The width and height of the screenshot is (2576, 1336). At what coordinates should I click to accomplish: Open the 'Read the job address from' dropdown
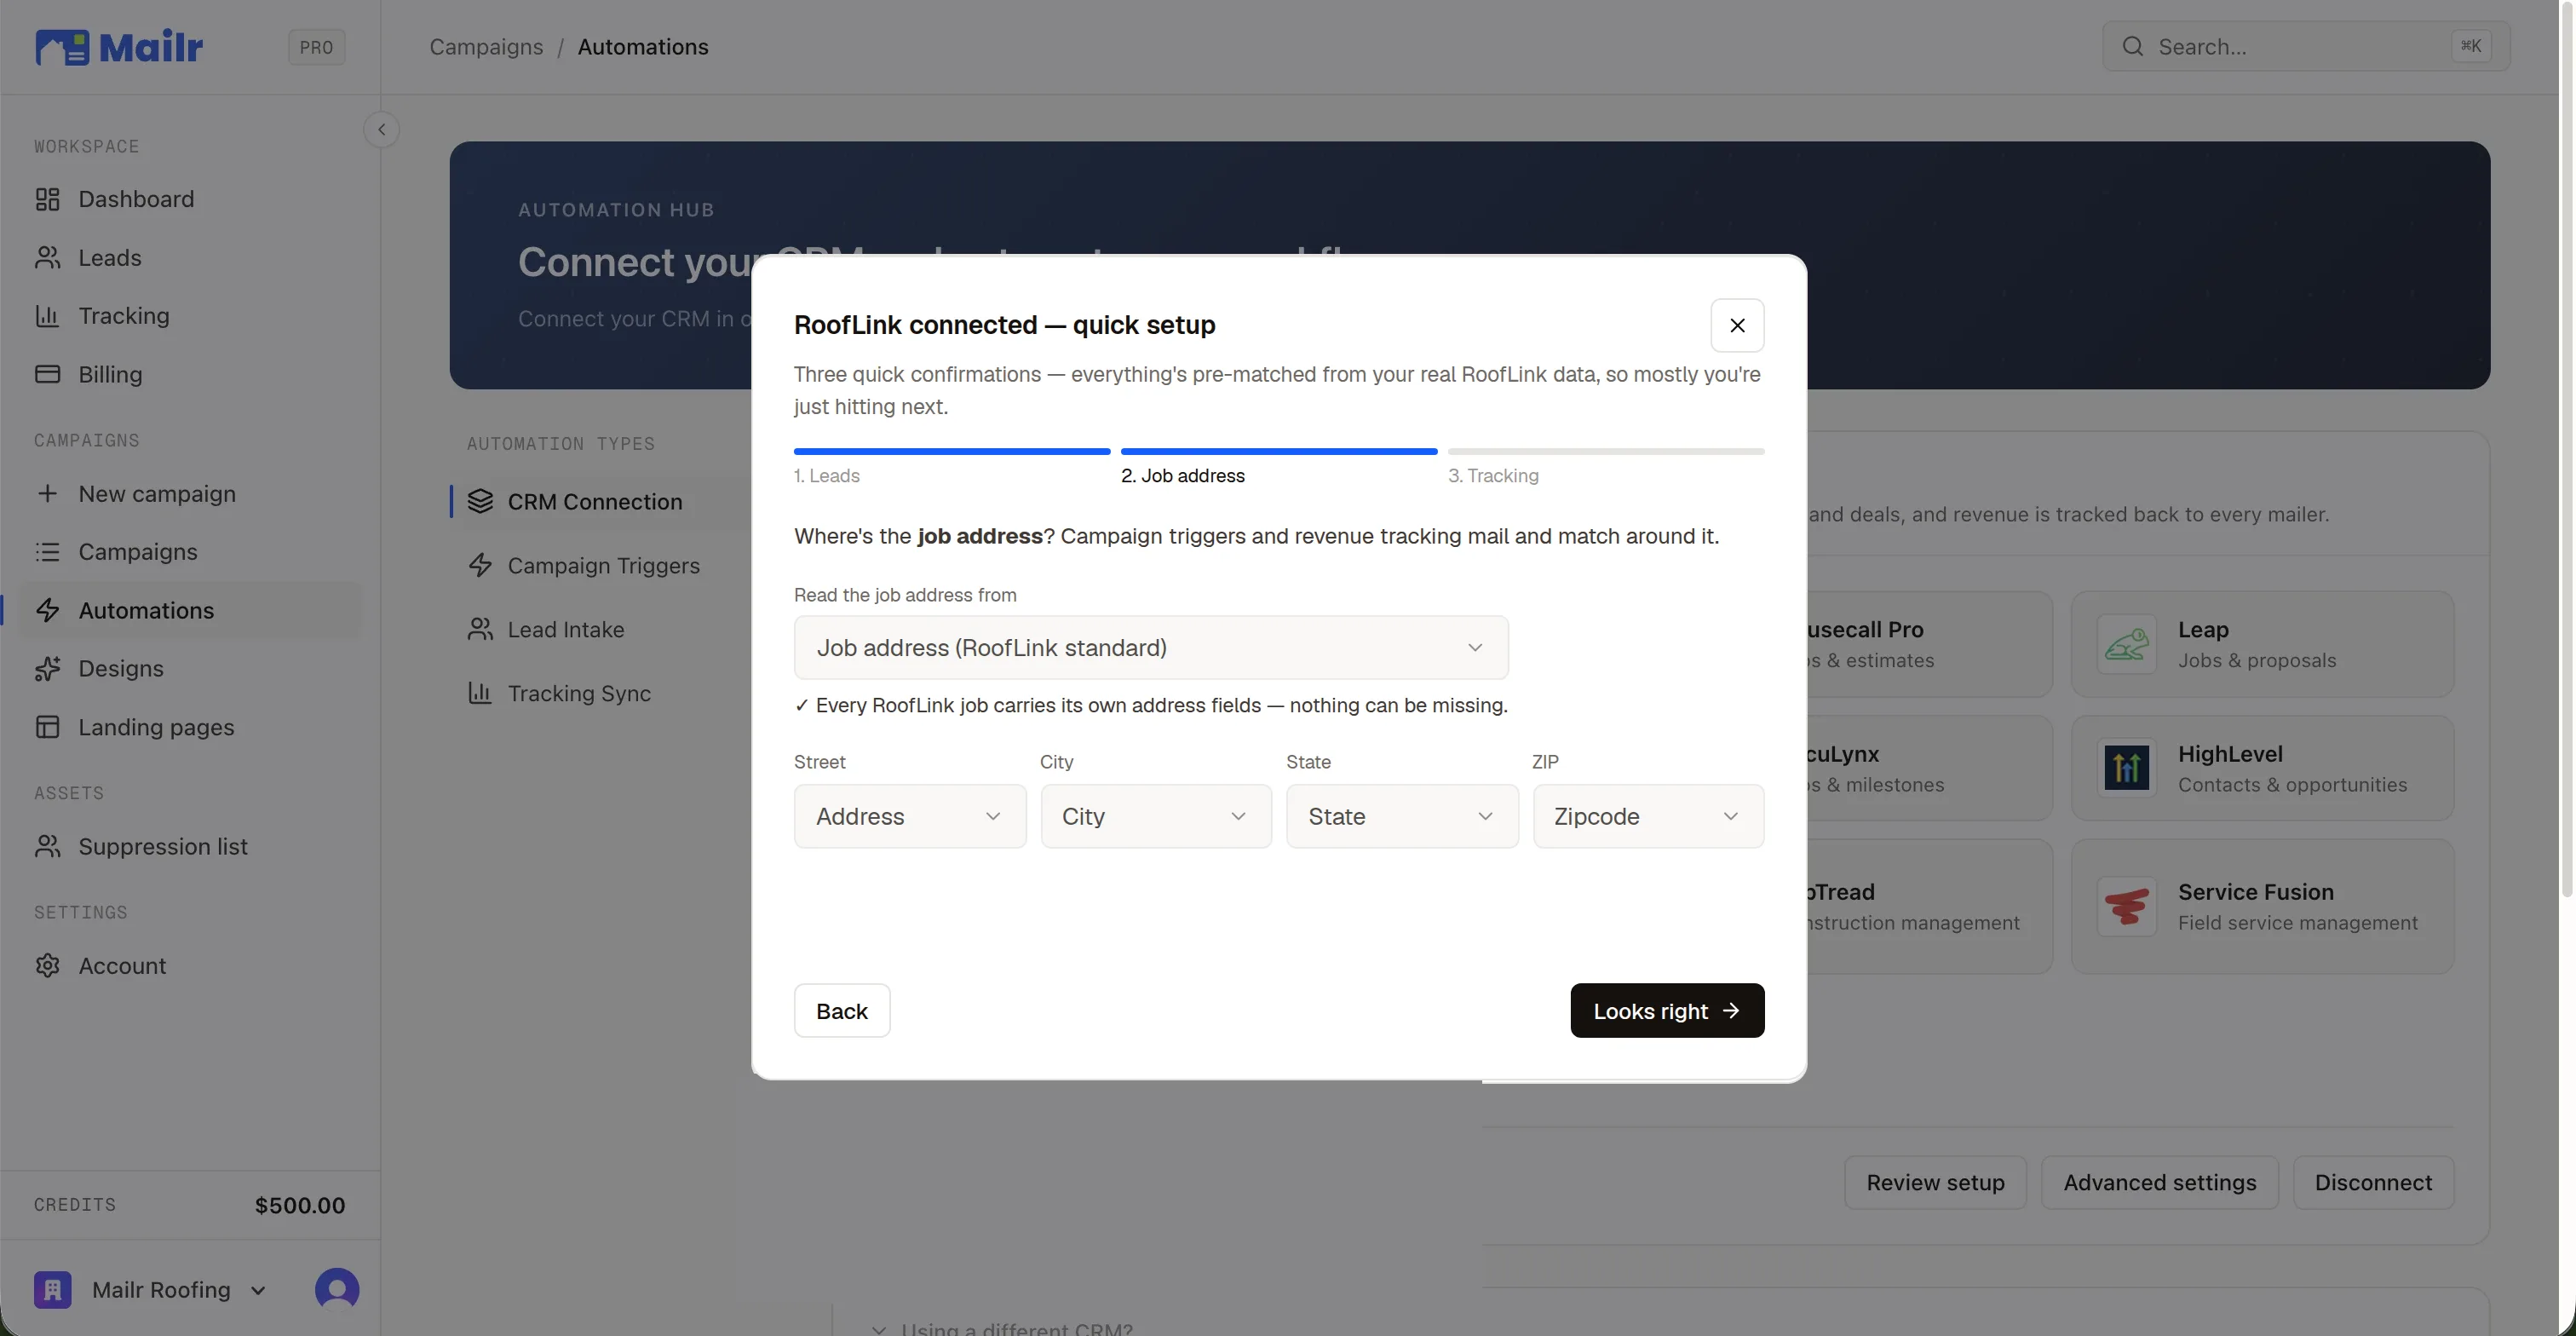click(1150, 648)
